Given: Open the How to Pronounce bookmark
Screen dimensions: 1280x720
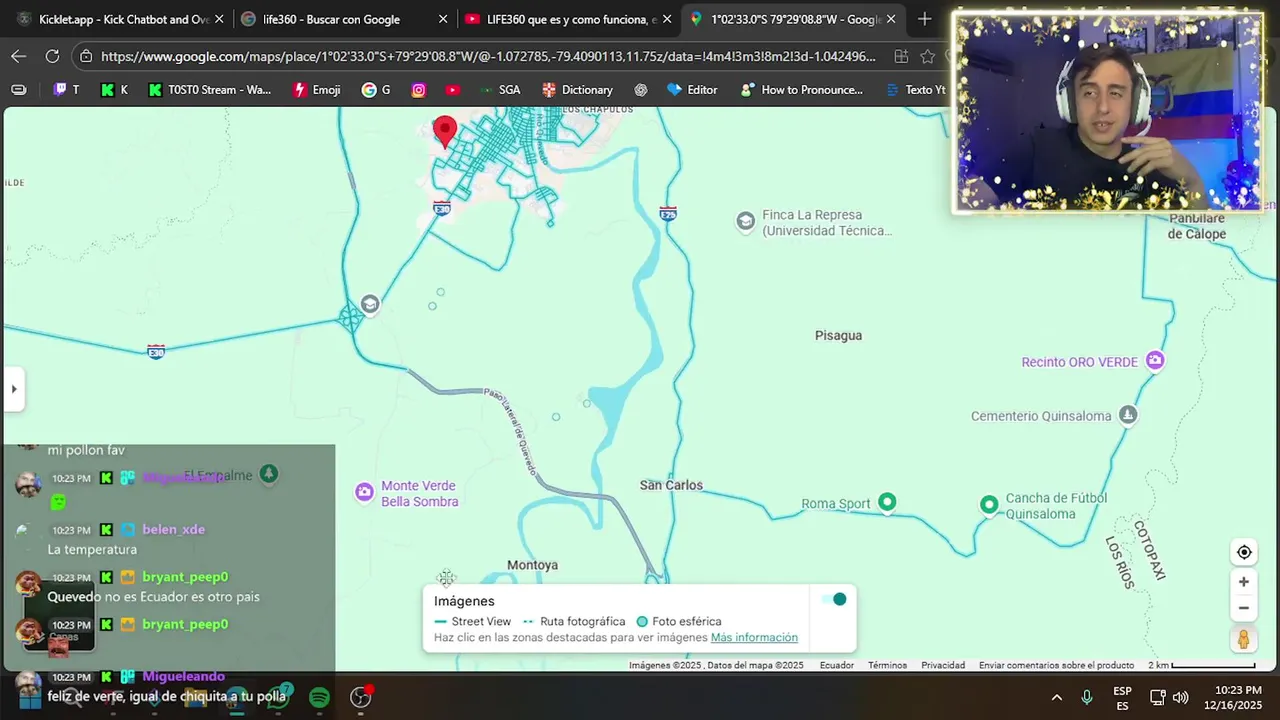Looking at the screenshot, I should coord(801,89).
